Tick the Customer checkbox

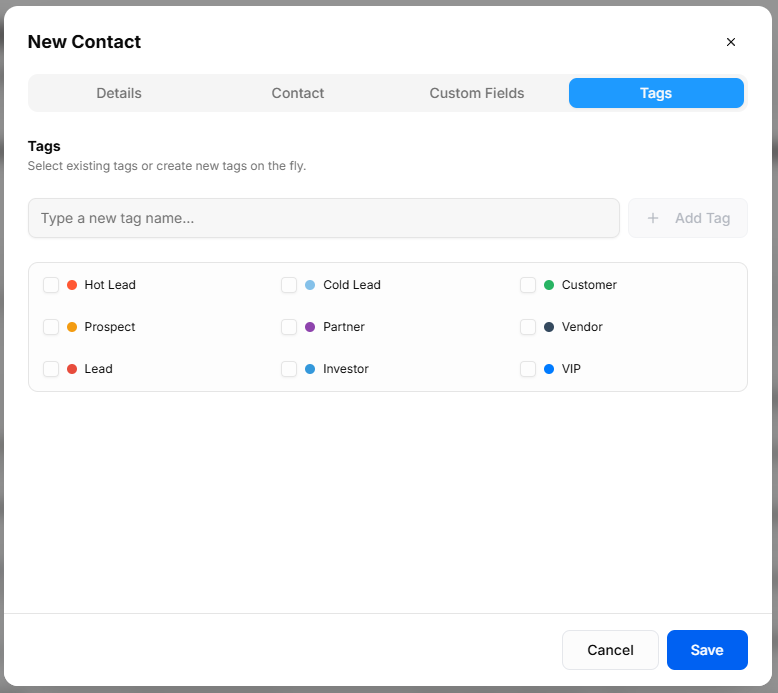click(528, 285)
